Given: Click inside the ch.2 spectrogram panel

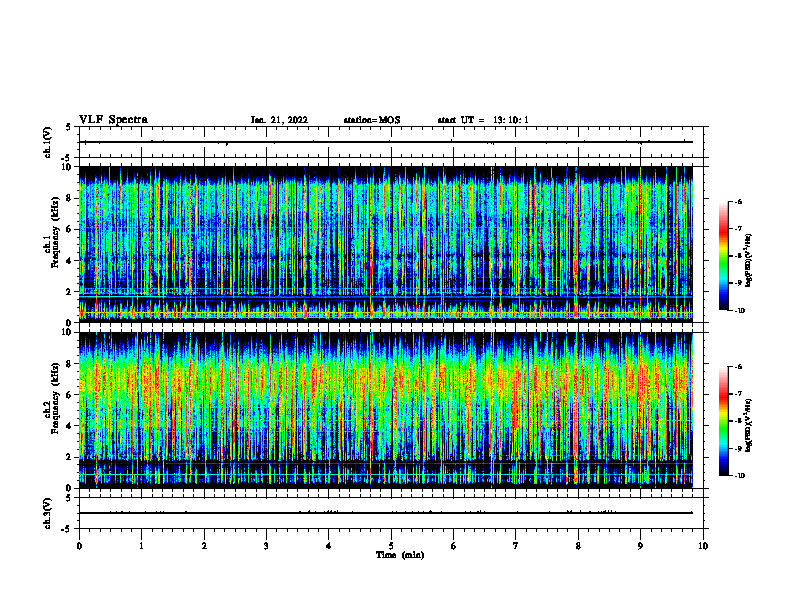Looking at the screenshot, I should click(x=386, y=410).
